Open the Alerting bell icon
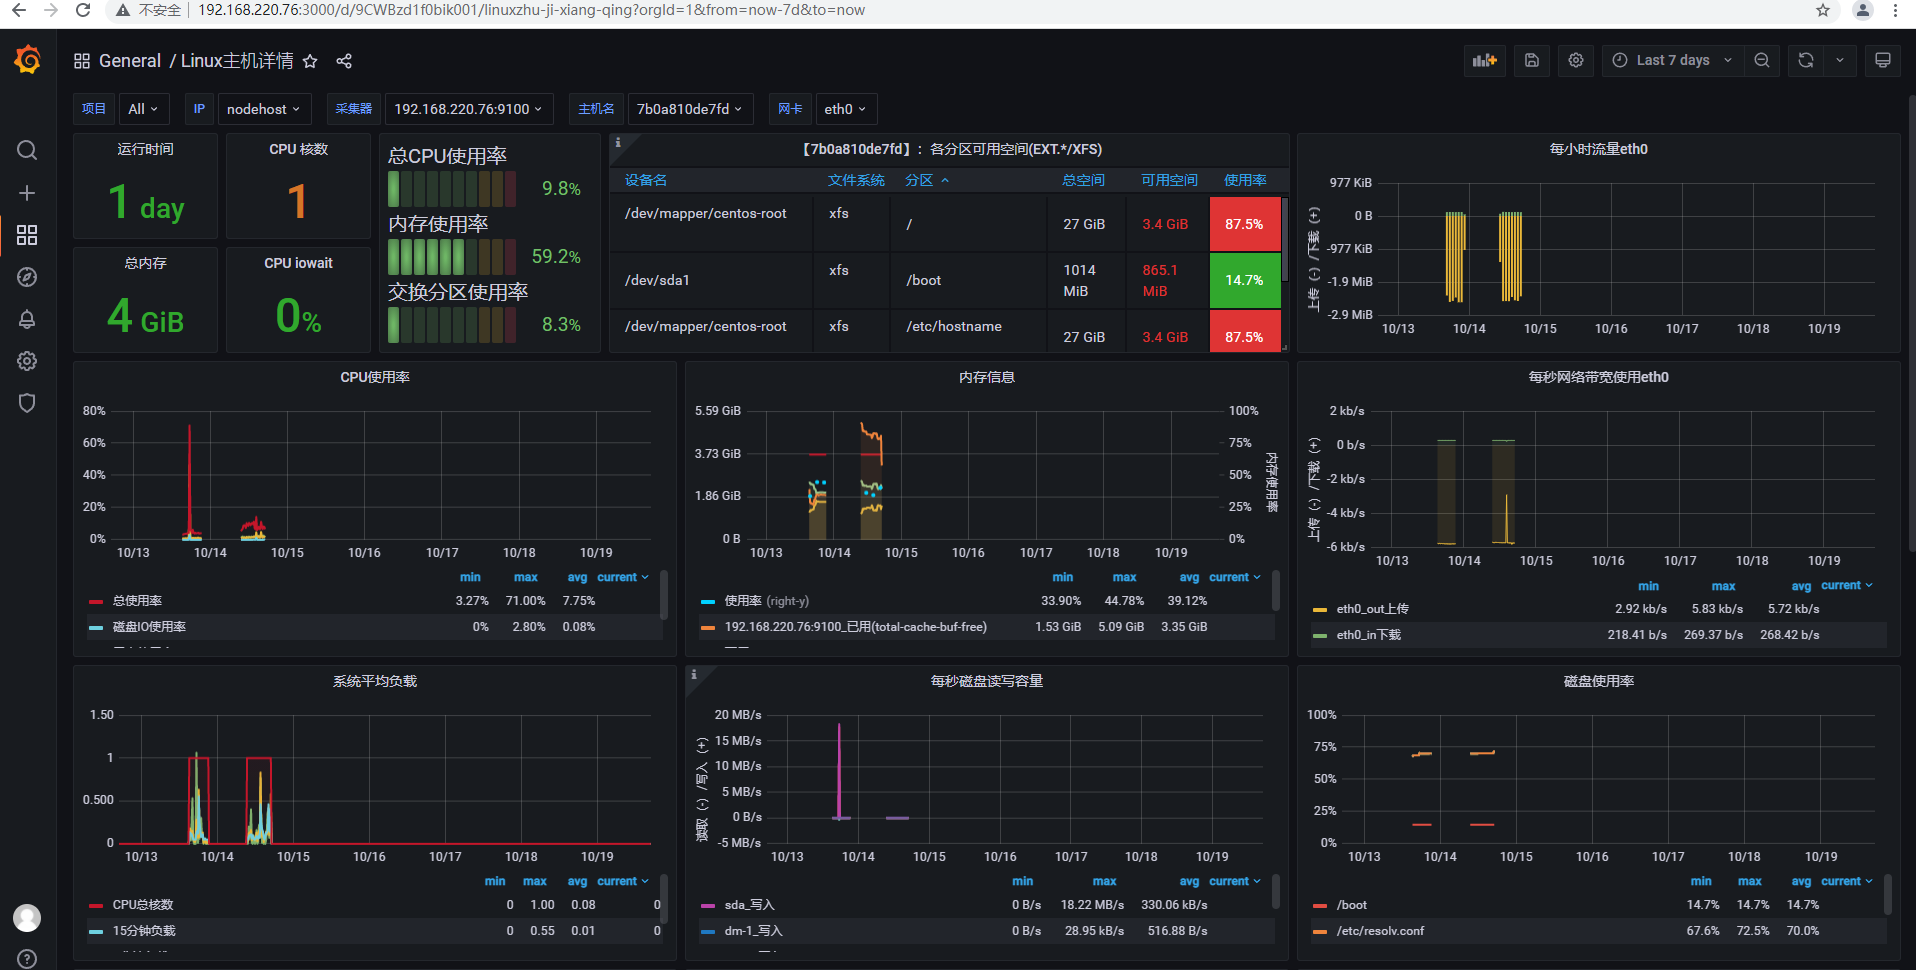Screen dimensions: 1916x970 point(27,319)
